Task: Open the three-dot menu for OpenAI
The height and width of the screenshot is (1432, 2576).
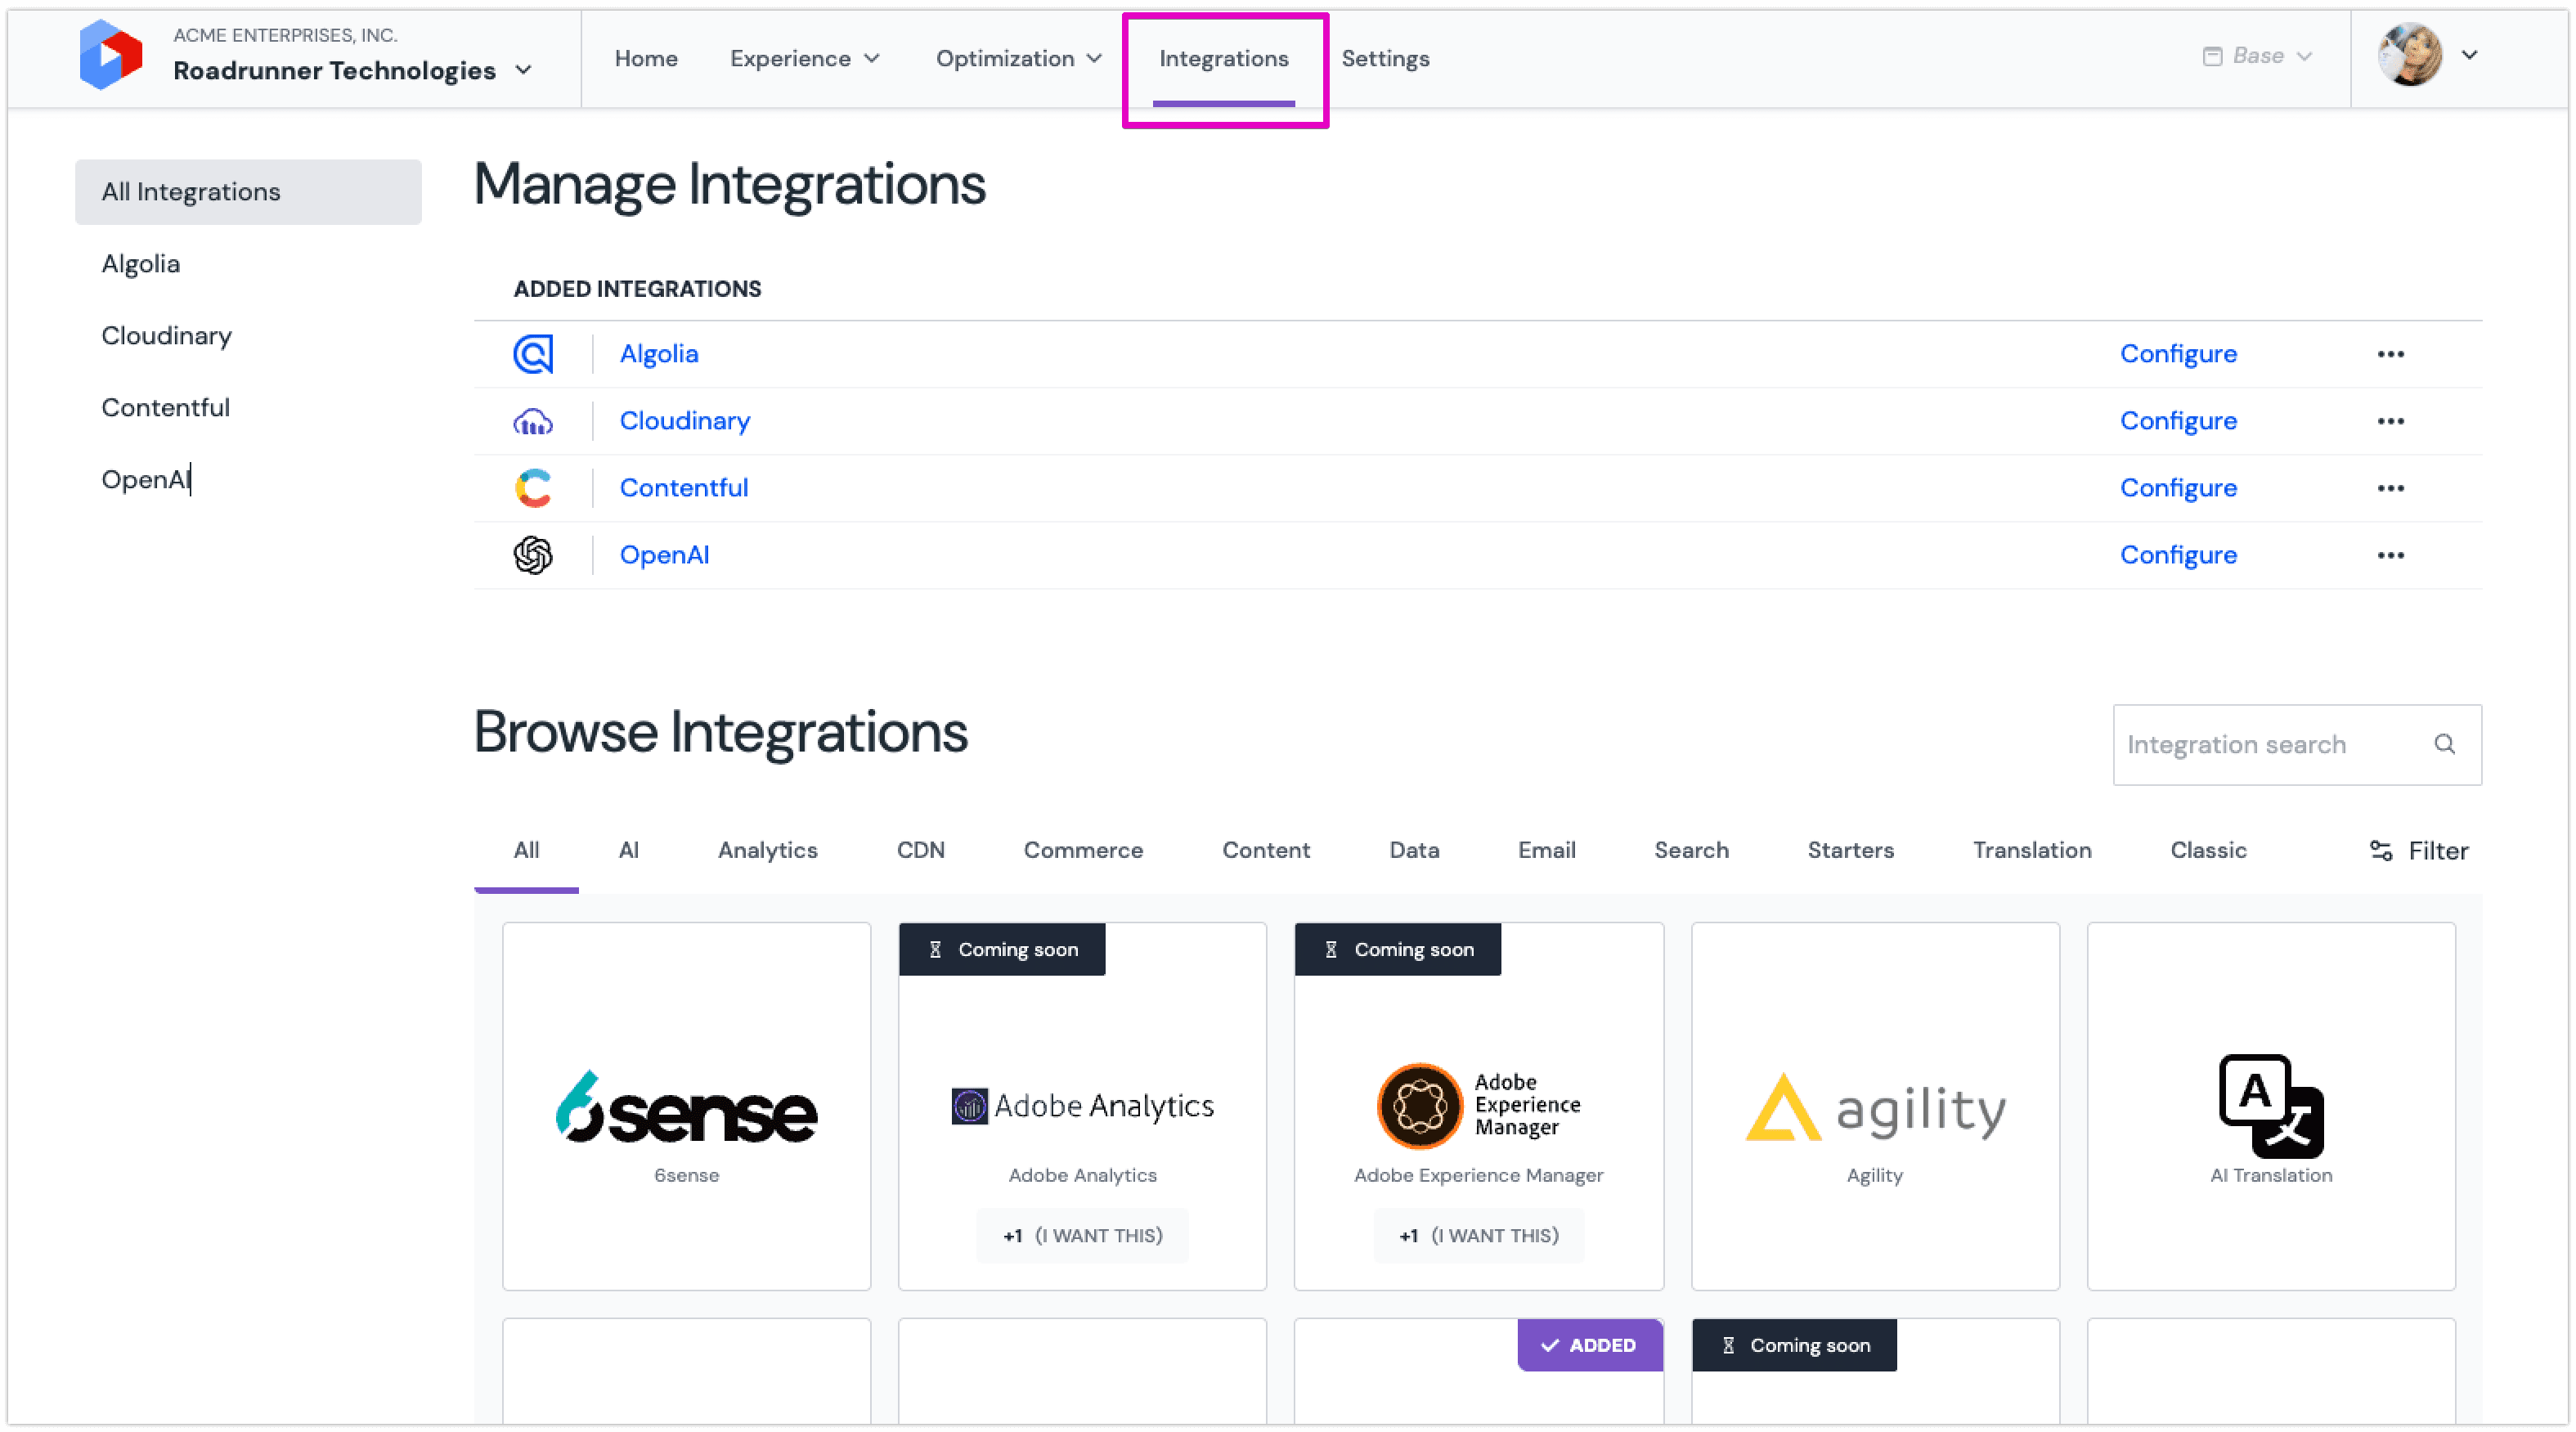Action: coord(2391,555)
